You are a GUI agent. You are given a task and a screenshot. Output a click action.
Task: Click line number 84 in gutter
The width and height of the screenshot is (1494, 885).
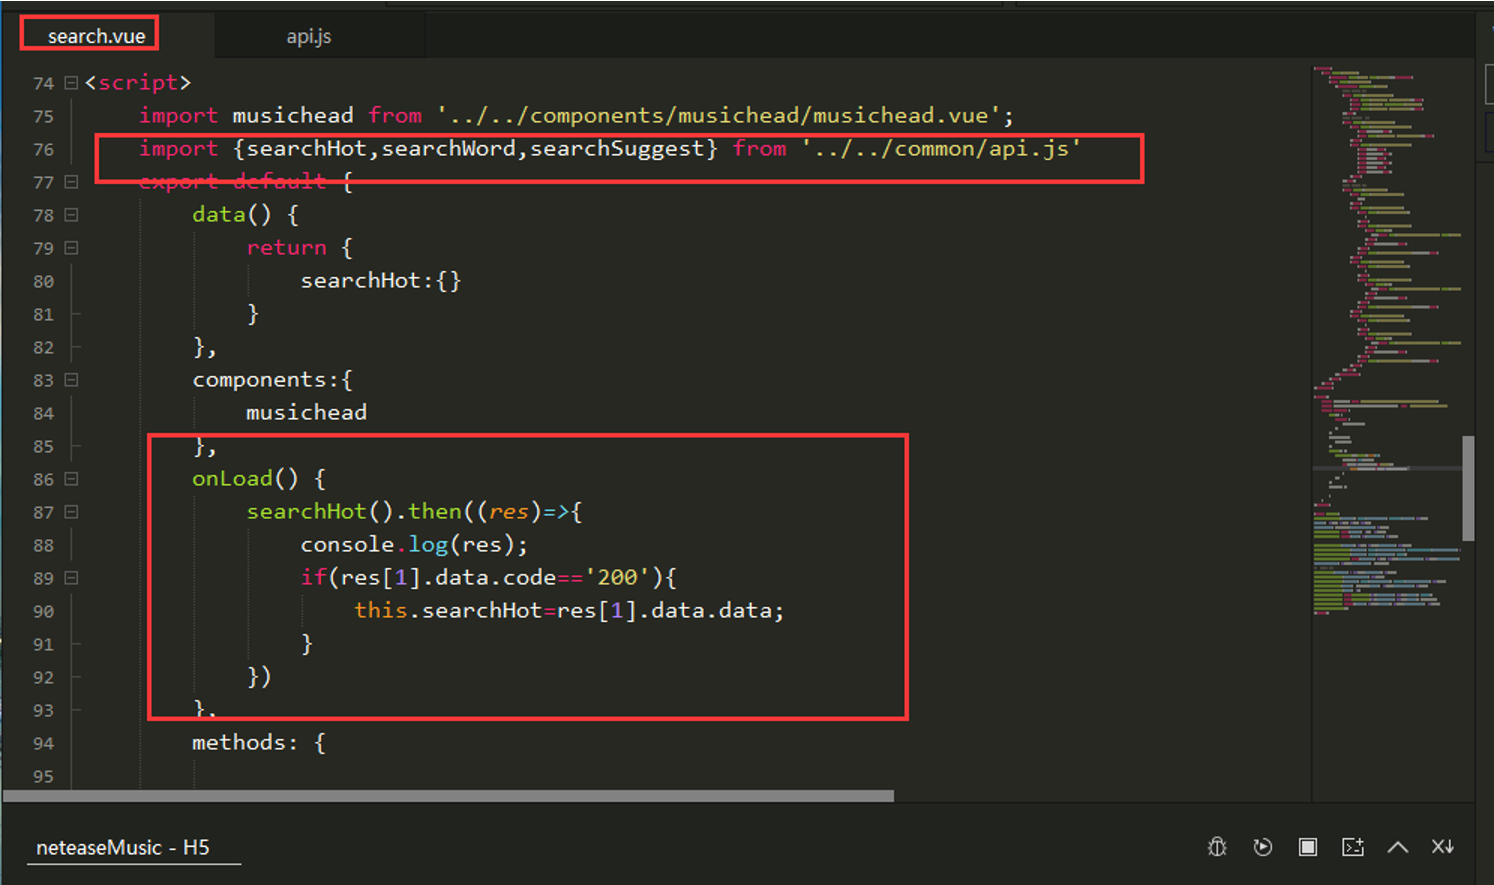[x=43, y=413]
